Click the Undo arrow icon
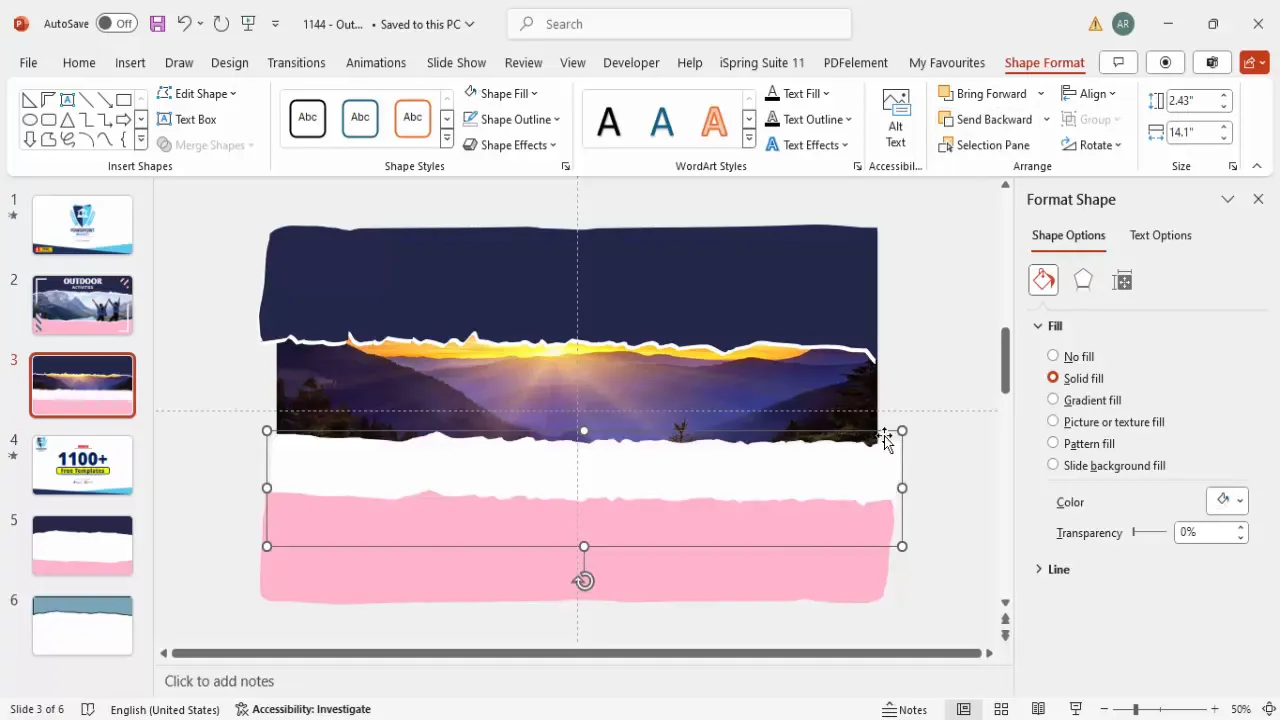 (x=184, y=23)
